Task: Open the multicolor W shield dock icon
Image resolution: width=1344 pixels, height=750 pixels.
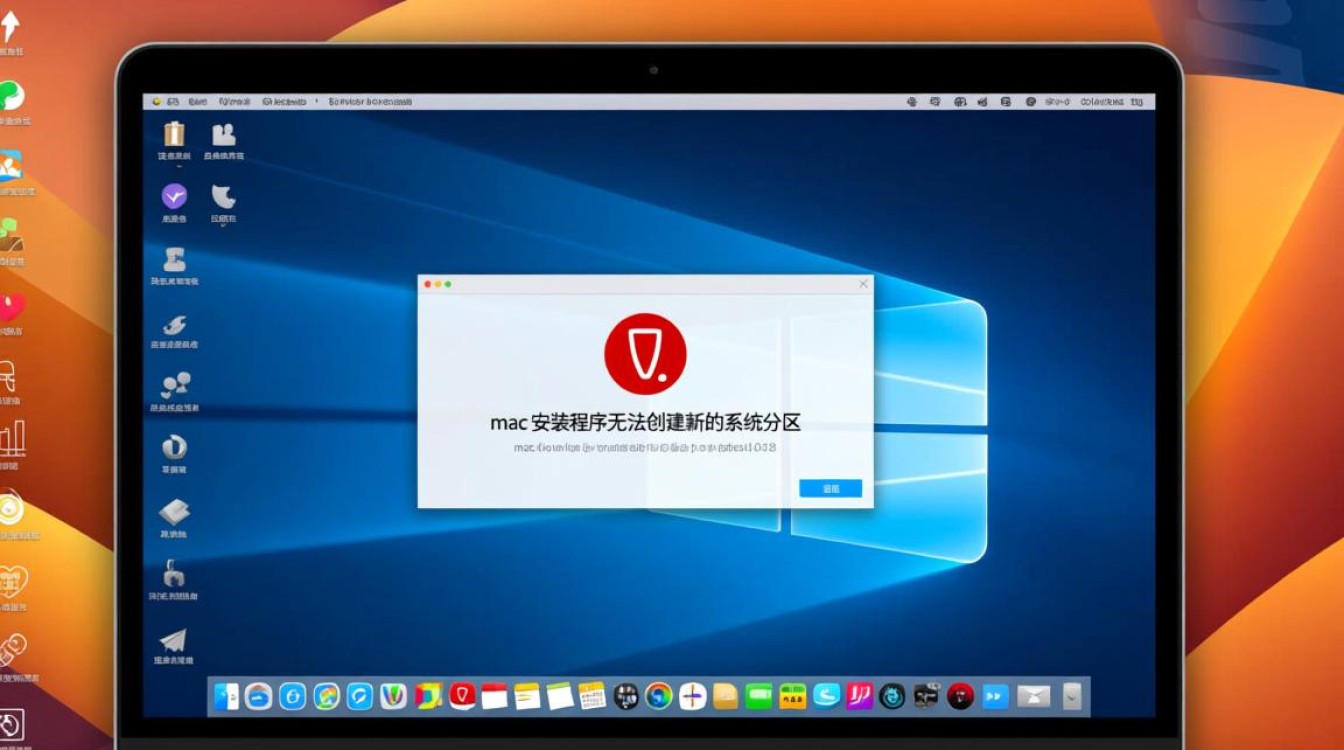Action: [x=394, y=696]
